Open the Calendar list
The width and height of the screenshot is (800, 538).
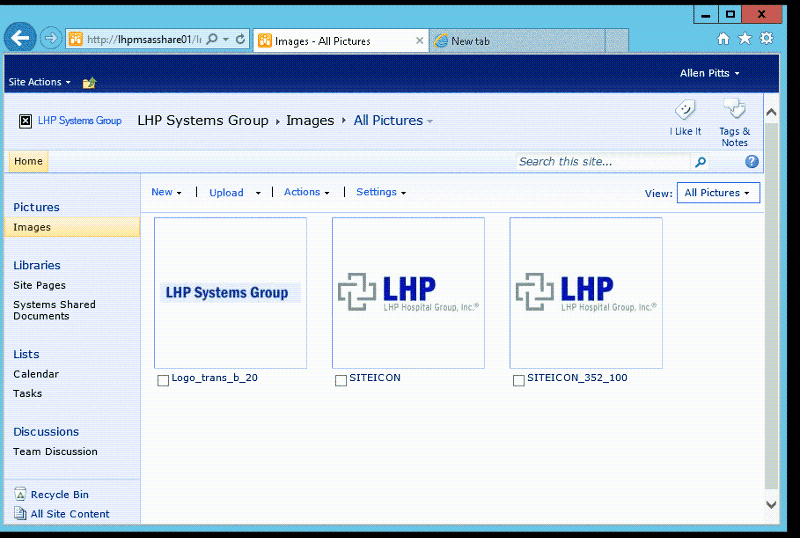pos(36,374)
